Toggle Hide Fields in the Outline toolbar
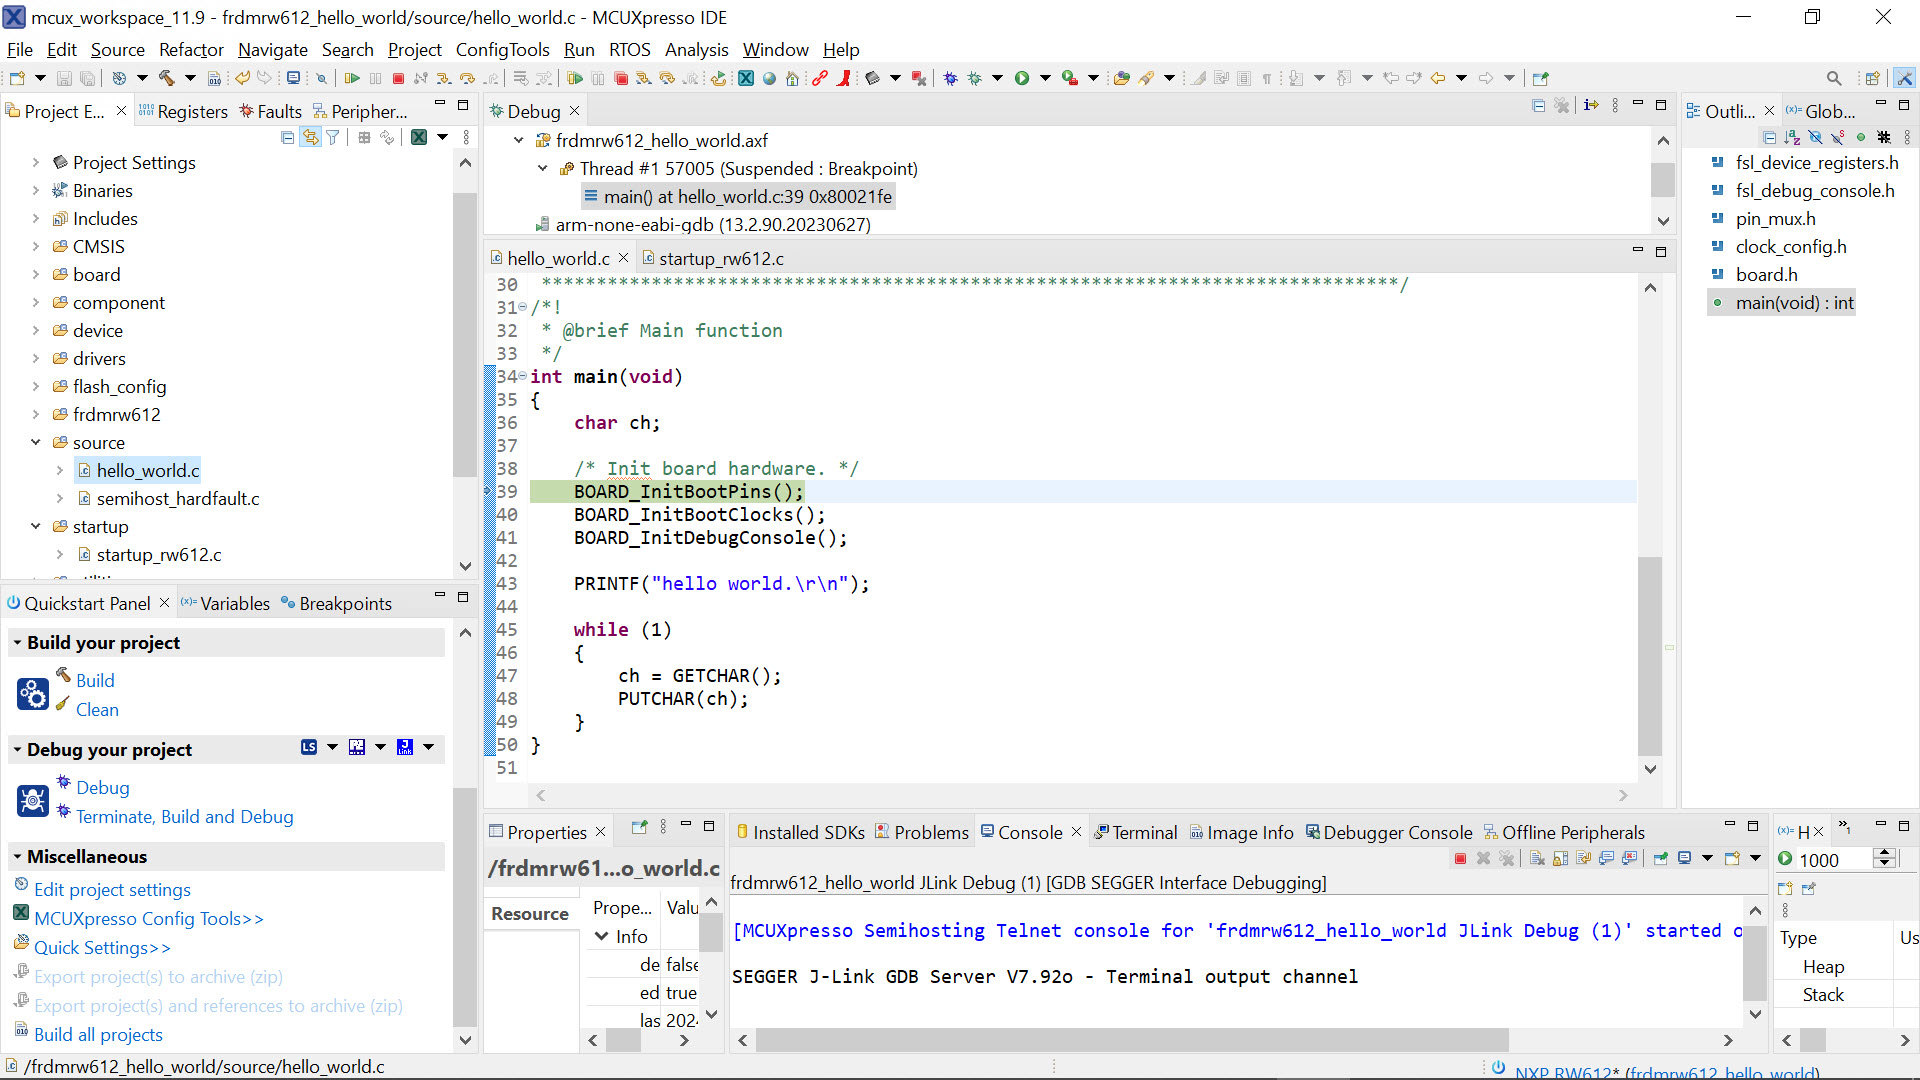This screenshot has width=1920, height=1080. (x=1815, y=138)
